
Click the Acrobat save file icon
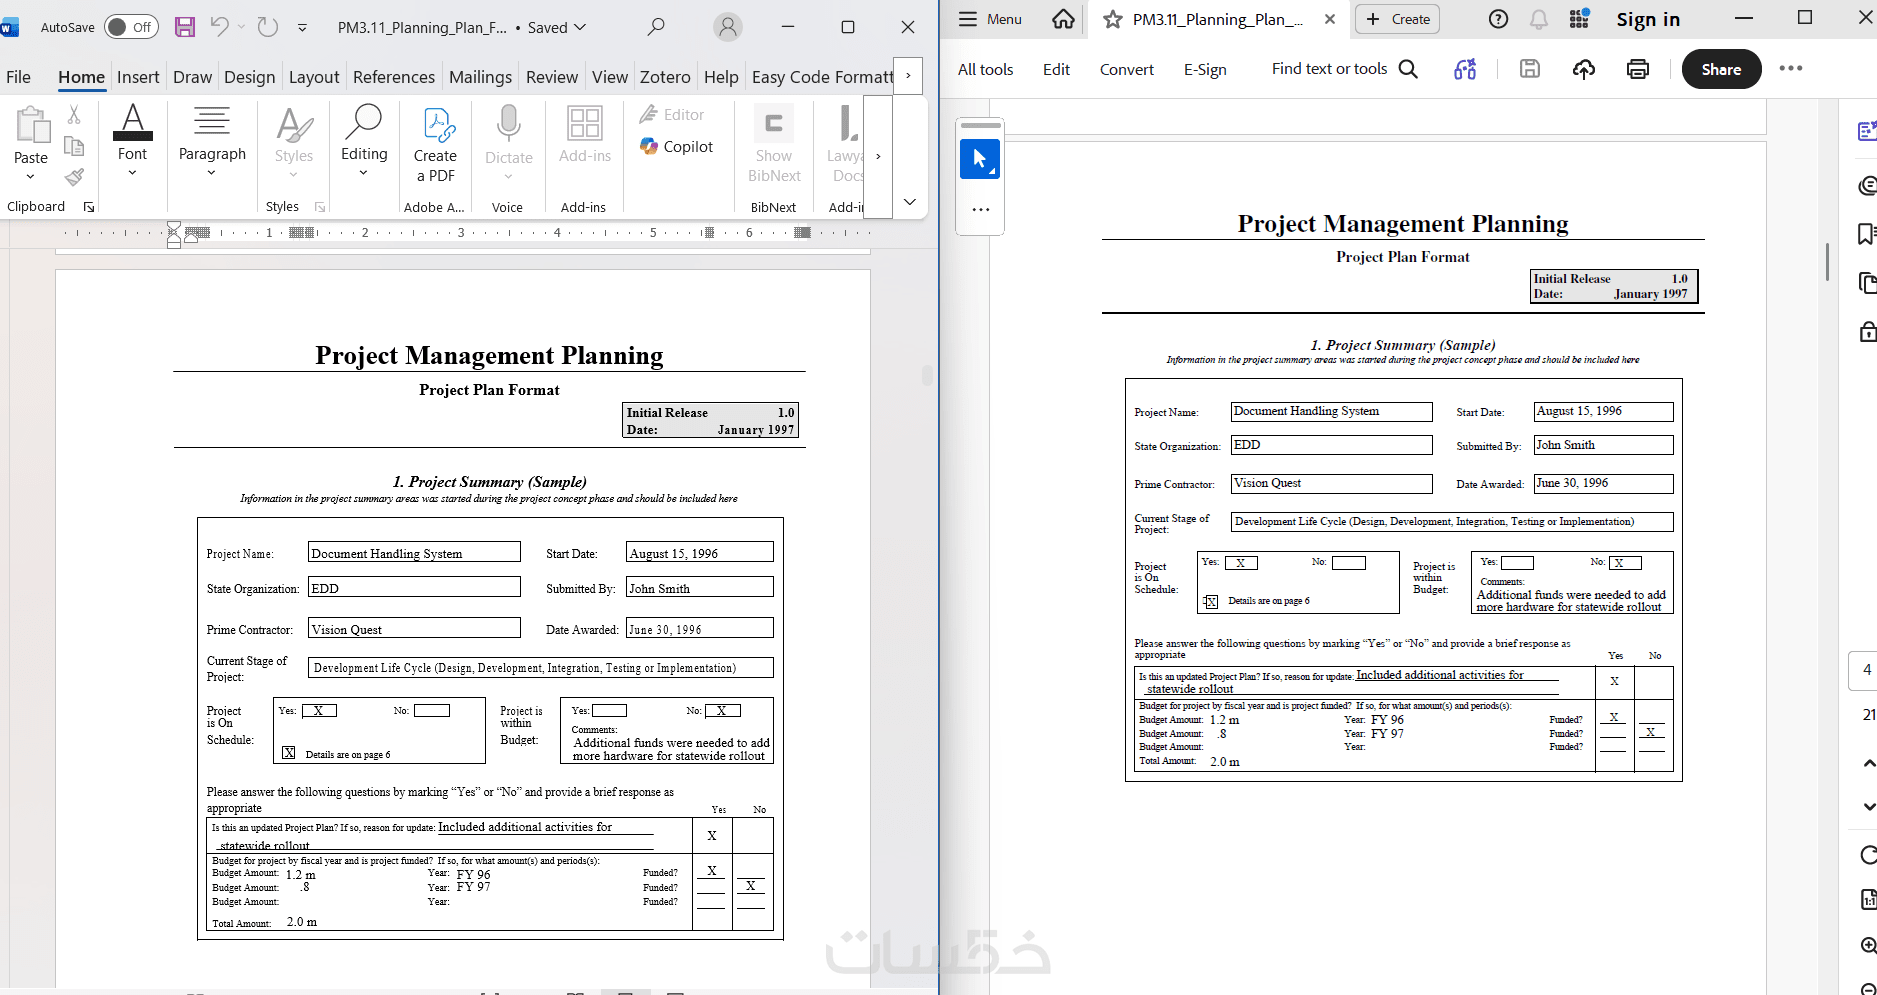pos(1530,69)
